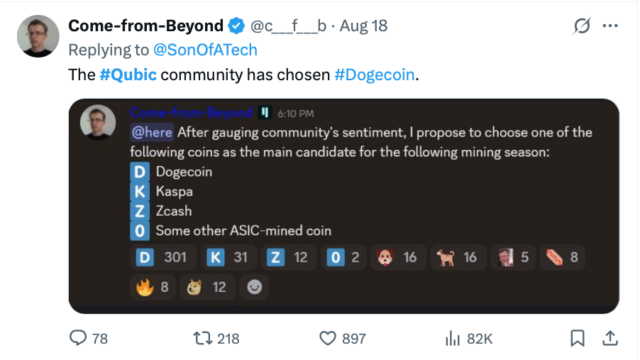The height and width of the screenshot is (360, 640).
Task: Open the three-dot more options menu
Action: click(x=610, y=26)
